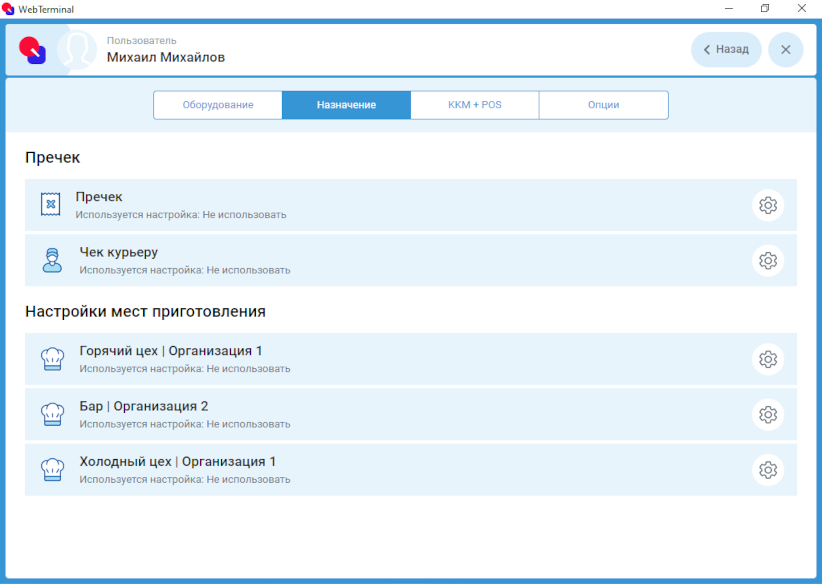The width and height of the screenshot is (822, 584).
Task: Click chef hat icon for Бар
Action: coord(52,414)
